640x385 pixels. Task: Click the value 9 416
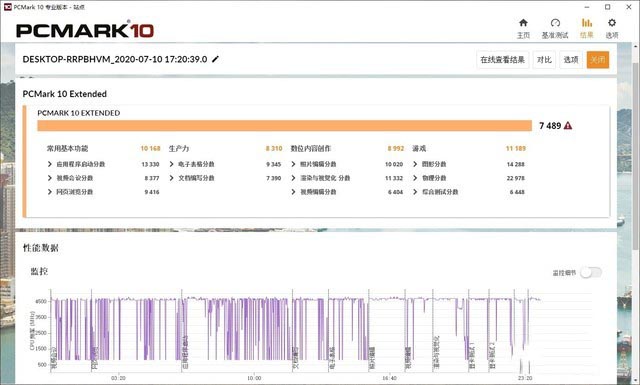pyautogui.click(x=152, y=192)
